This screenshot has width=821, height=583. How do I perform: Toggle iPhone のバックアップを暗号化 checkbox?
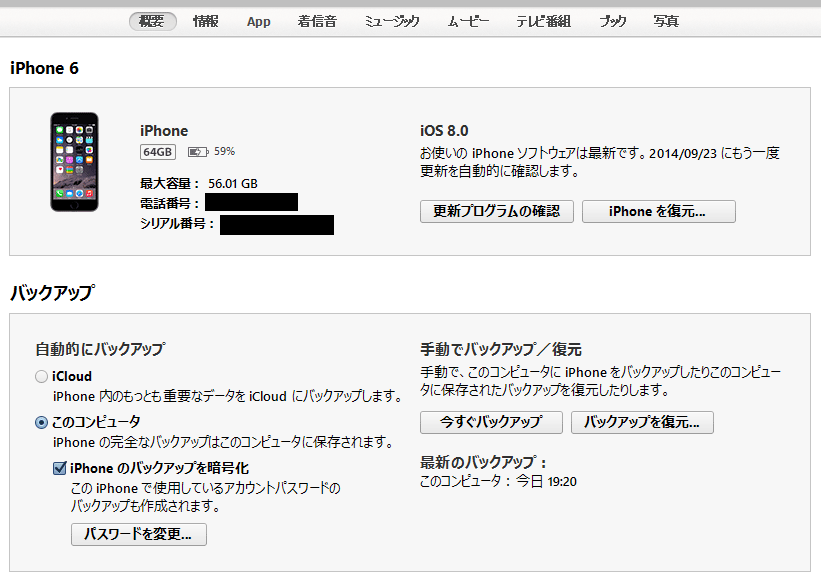60,468
